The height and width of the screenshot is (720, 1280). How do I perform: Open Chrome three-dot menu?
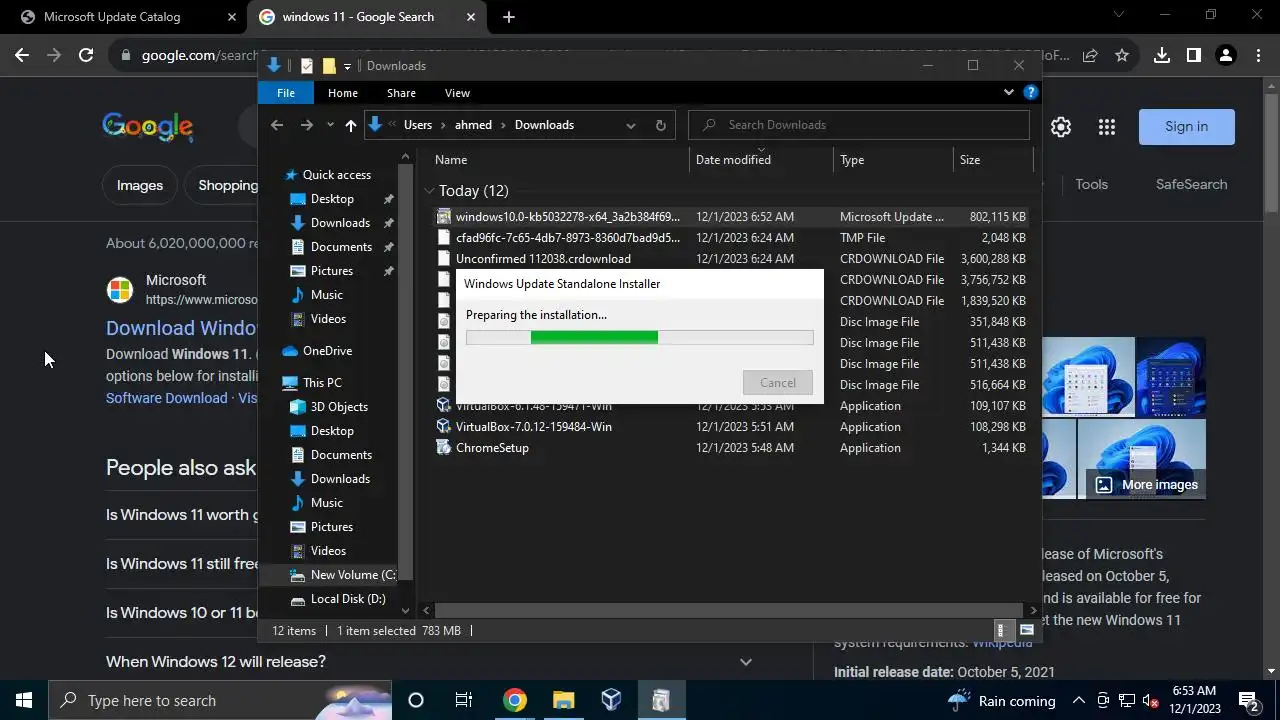(1258, 56)
